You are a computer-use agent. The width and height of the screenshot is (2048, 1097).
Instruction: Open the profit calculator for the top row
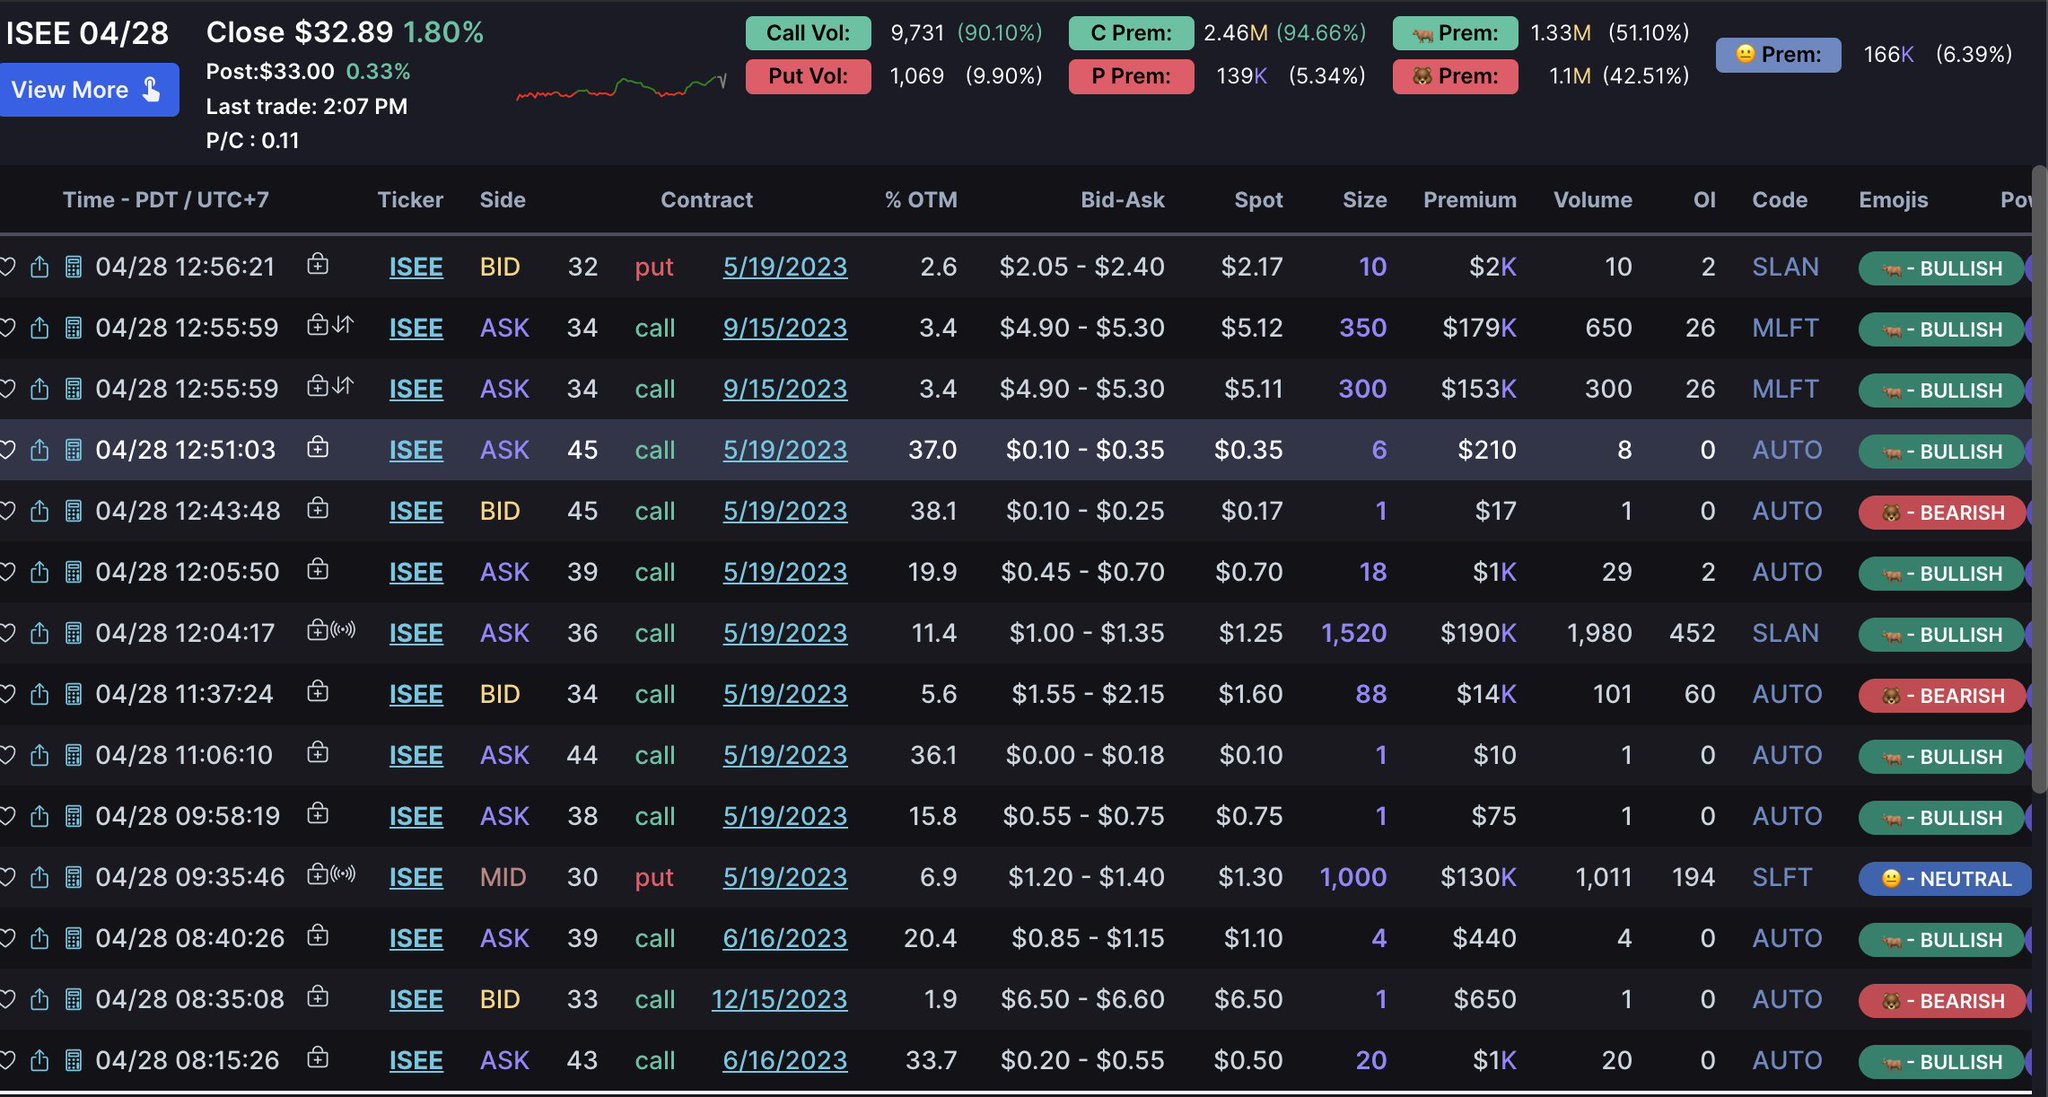click(71, 266)
